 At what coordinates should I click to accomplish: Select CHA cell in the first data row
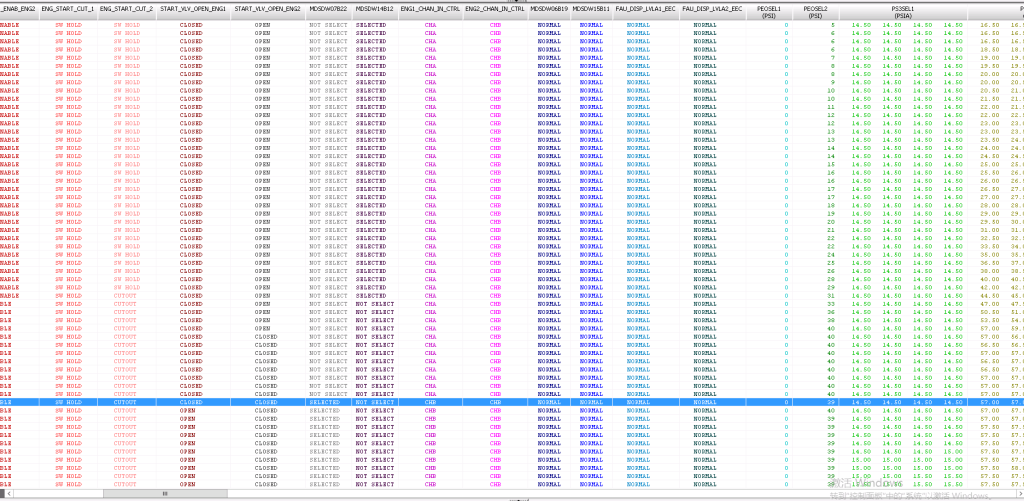pos(430,23)
